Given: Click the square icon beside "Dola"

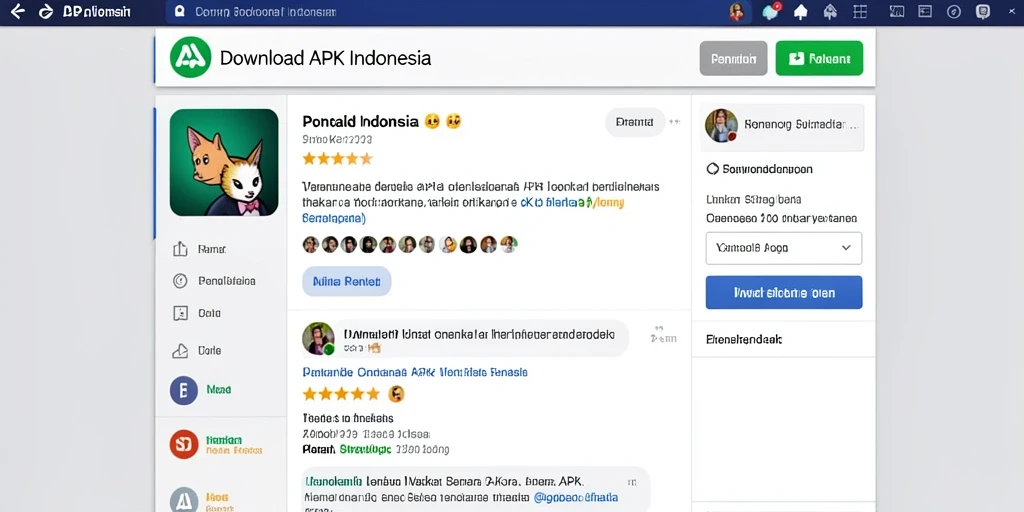Looking at the screenshot, I should pyautogui.click(x=180, y=313).
